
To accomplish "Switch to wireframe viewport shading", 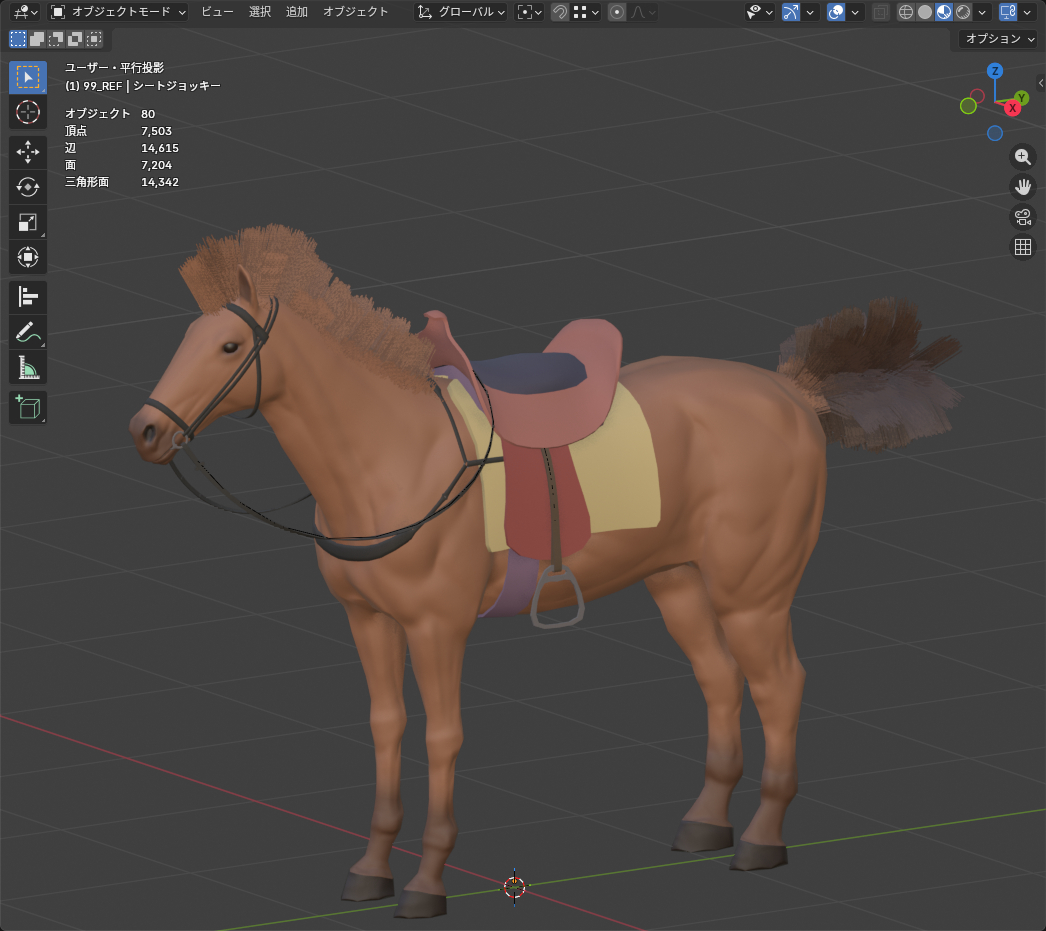I will pyautogui.click(x=906, y=12).
